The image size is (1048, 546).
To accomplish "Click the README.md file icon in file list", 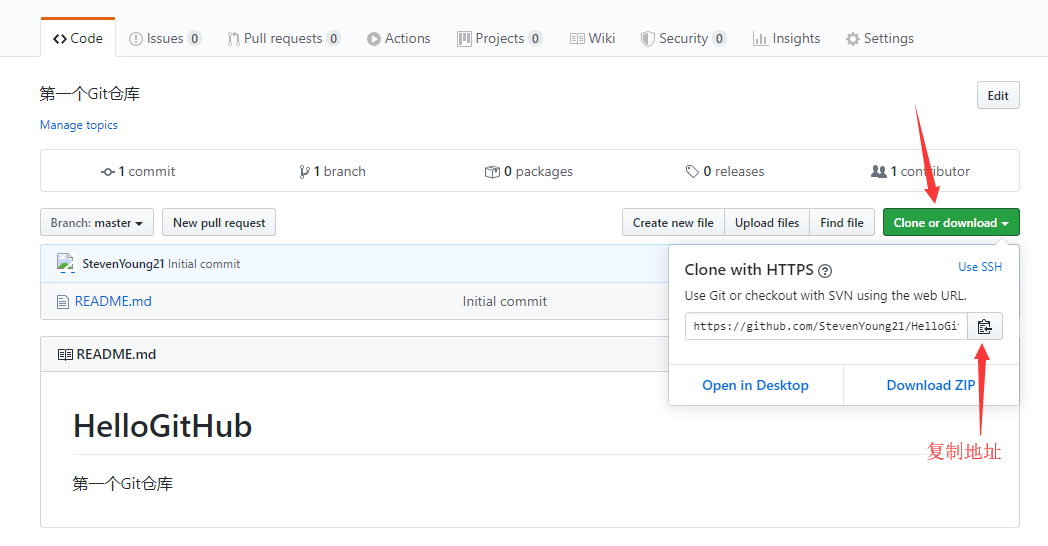I will point(63,301).
